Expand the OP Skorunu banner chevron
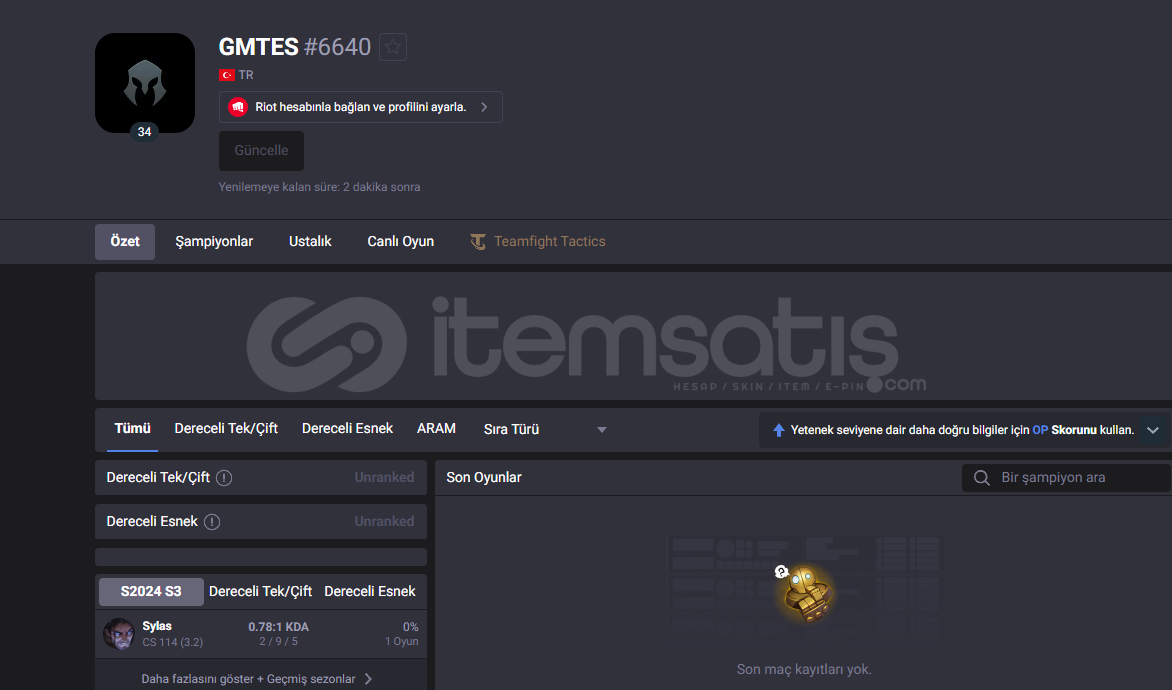The height and width of the screenshot is (690, 1172). (1153, 430)
